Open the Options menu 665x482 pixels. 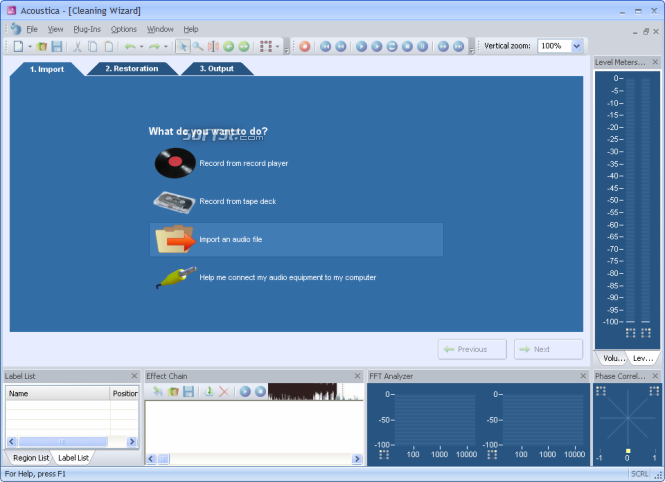pyautogui.click(x=124, y=29)
